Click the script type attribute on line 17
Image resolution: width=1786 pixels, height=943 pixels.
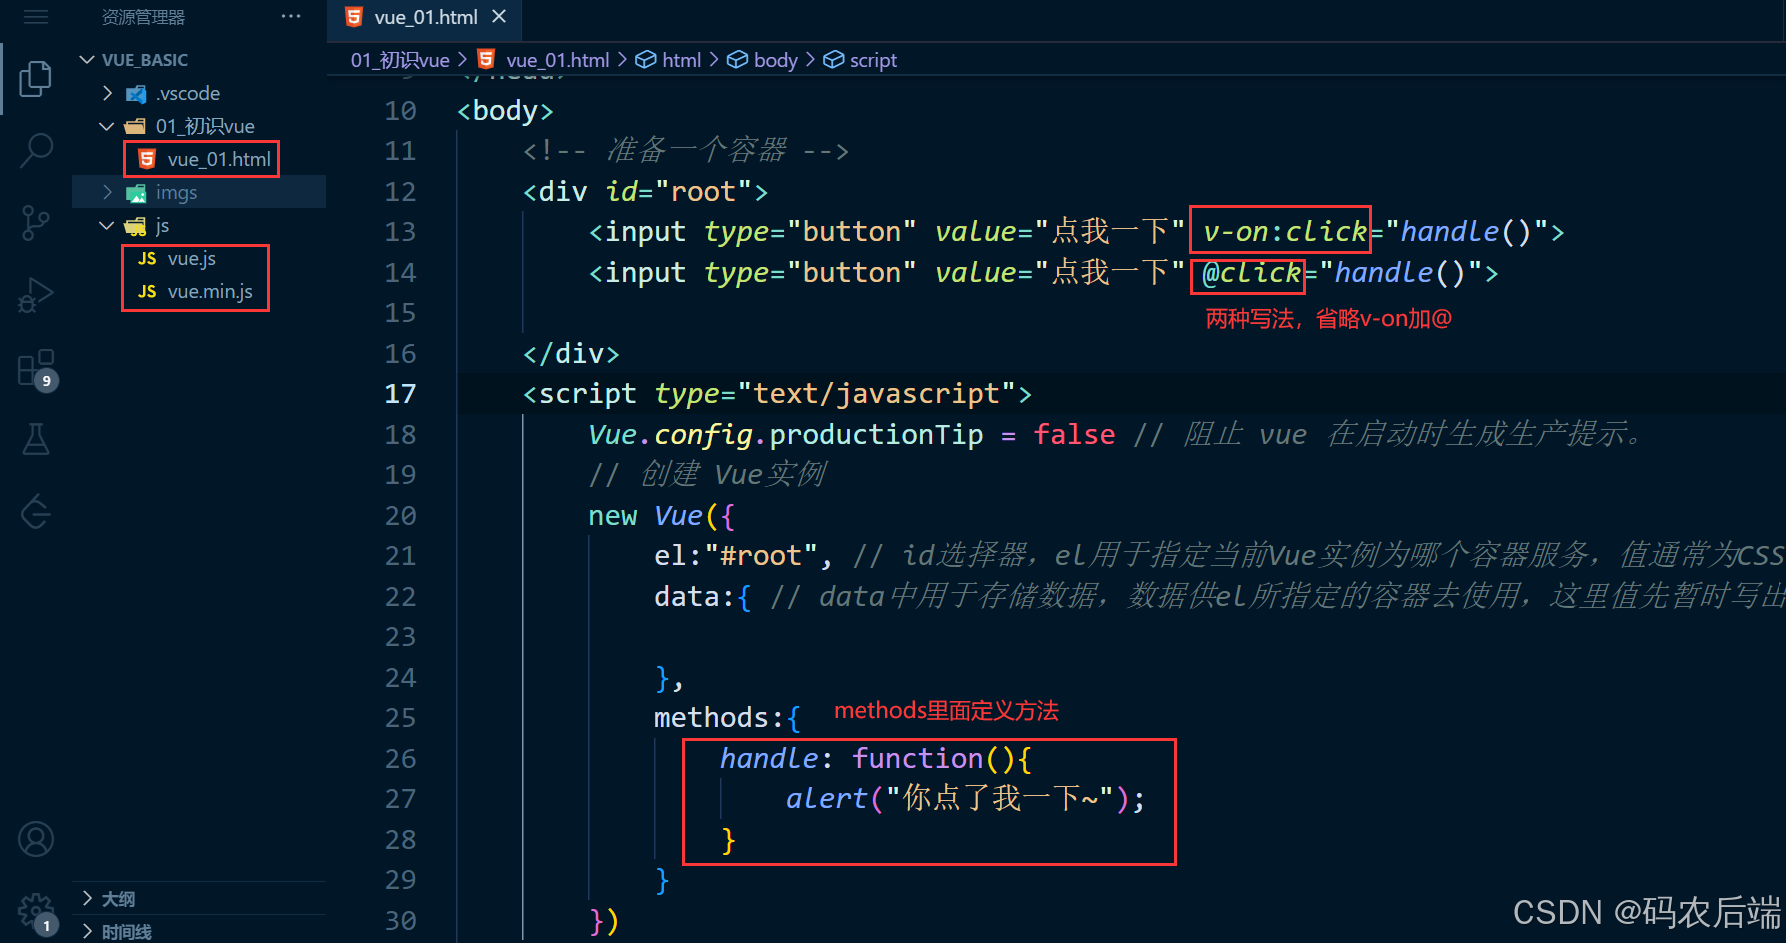[835, 394]
